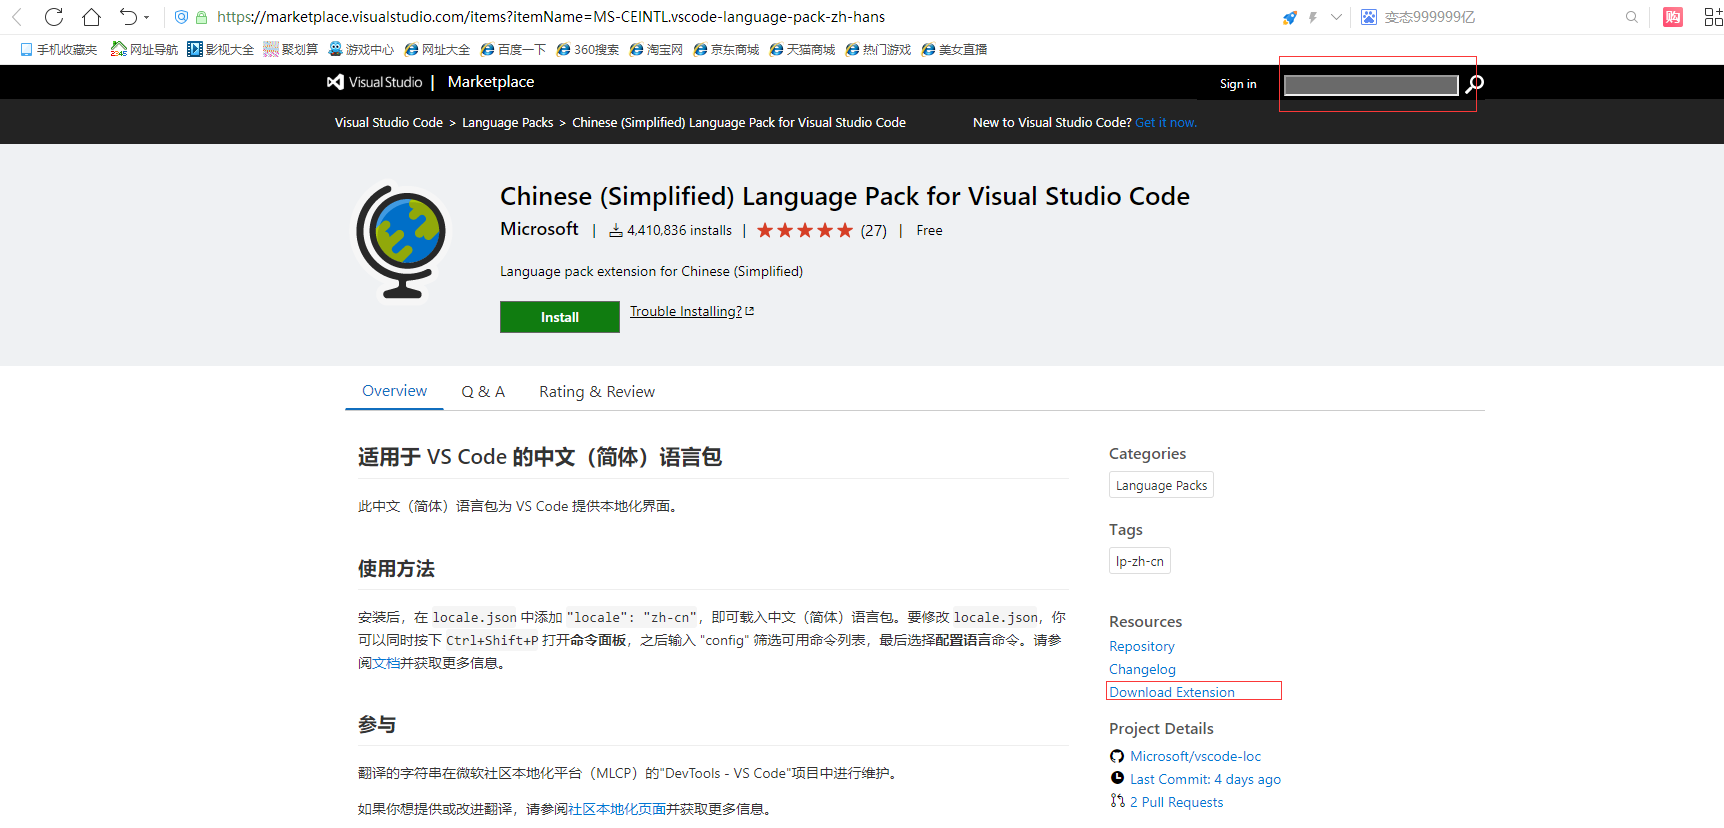
Task: Open the 京东商城 bookmark
Action: coord(726,49)
